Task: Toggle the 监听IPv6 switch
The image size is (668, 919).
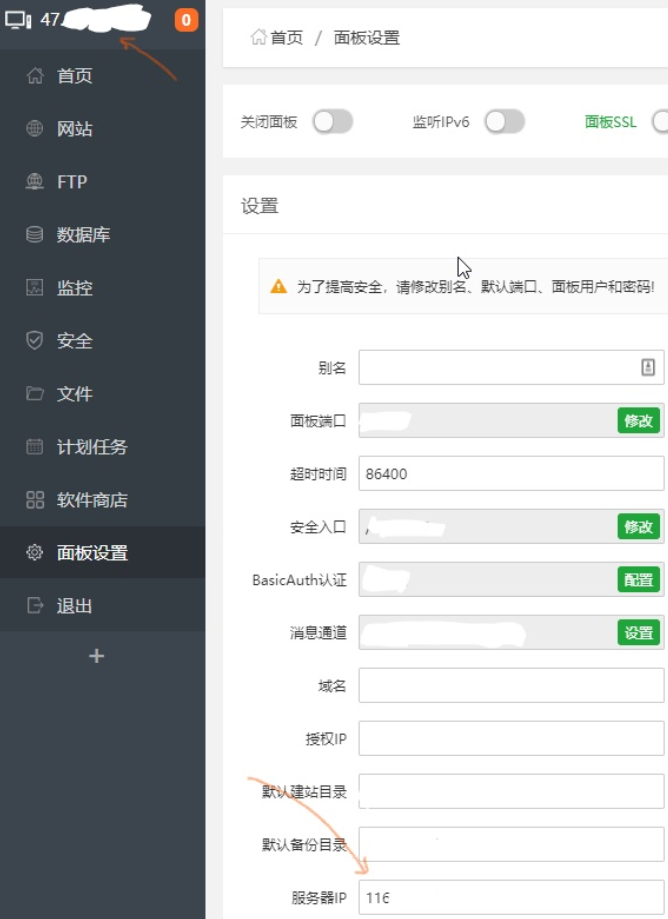Action: tap(505, 122)
